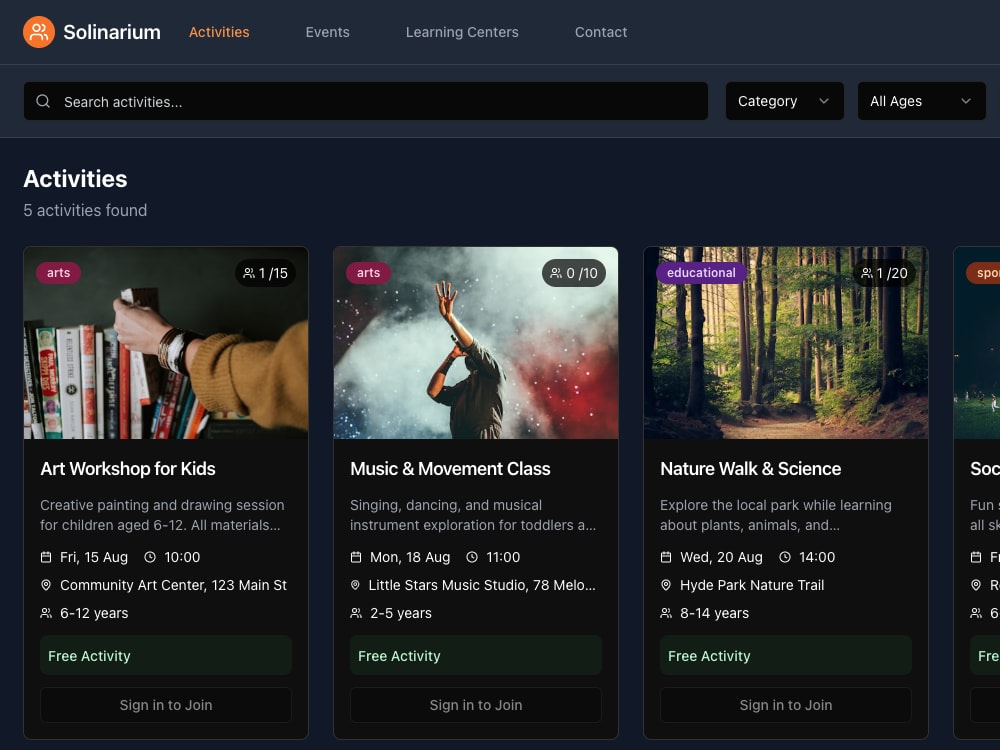Image resolution: width=1000 pixels, height=750 pixels.
Task: Click Free Activity label on Music class card
Action: (x=399, y=656)
